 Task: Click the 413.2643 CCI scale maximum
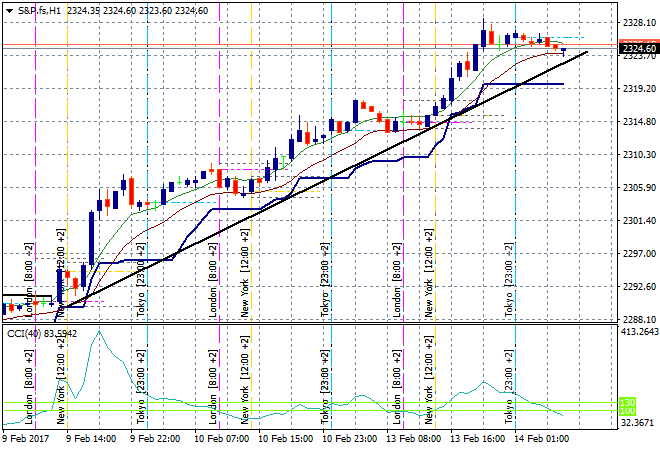pyautogui.click(x=640, y=331)
